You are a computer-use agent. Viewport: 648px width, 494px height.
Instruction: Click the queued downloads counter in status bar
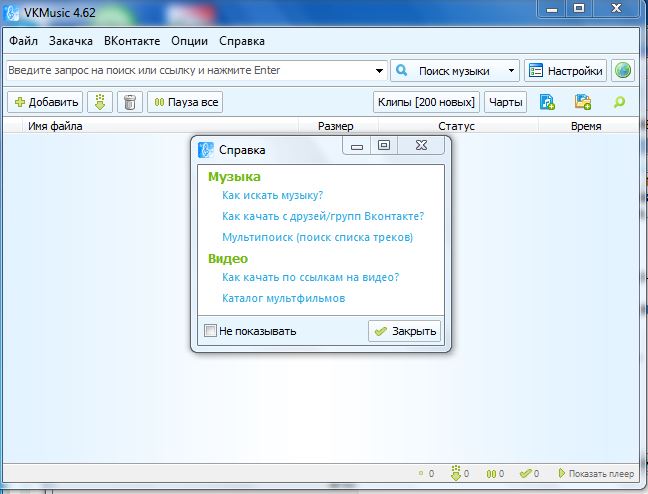pyautogui.click(x=426, y=474)
